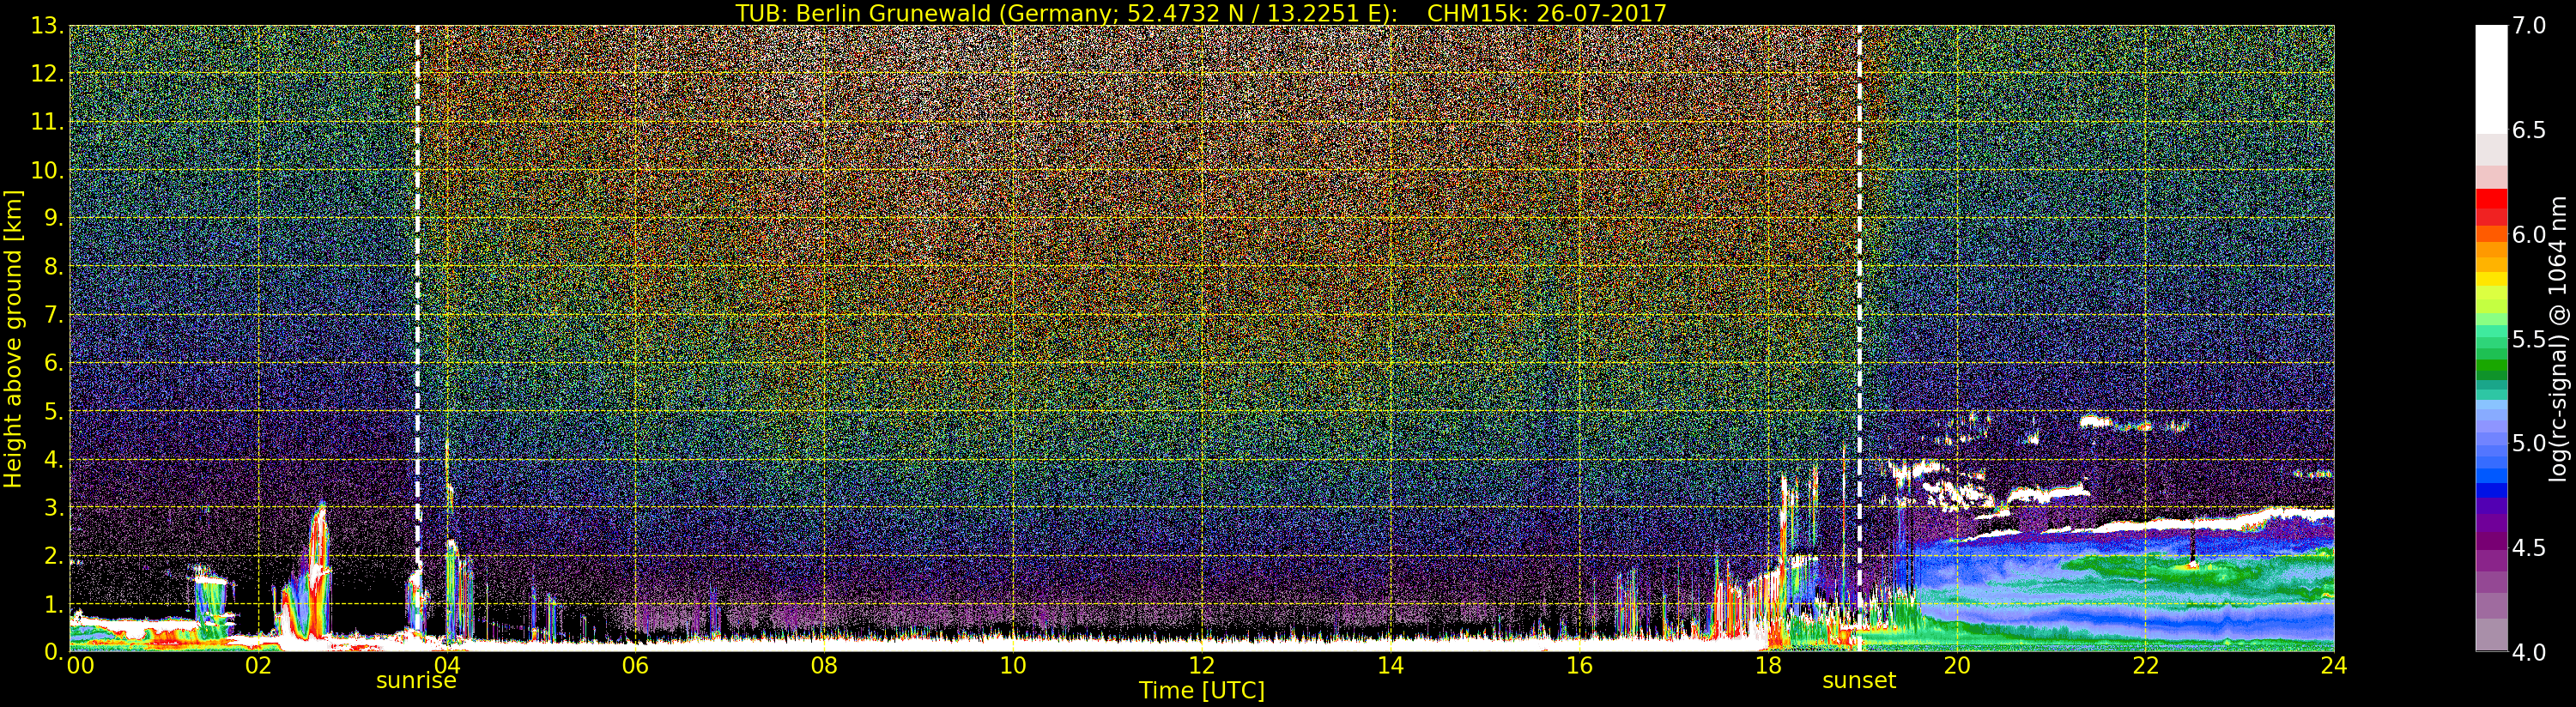
Task: Click the '8.' tick on the height axis
Action: 54,267
